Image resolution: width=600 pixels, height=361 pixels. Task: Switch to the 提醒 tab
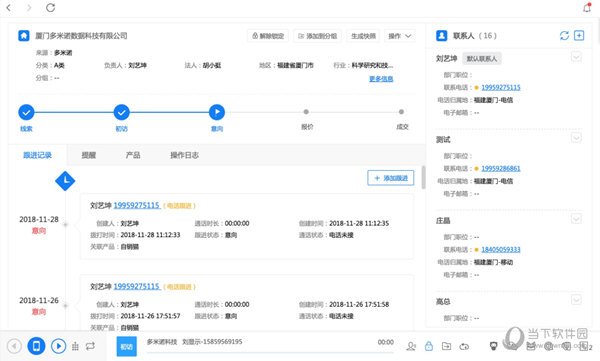click(x=89, y=155)
